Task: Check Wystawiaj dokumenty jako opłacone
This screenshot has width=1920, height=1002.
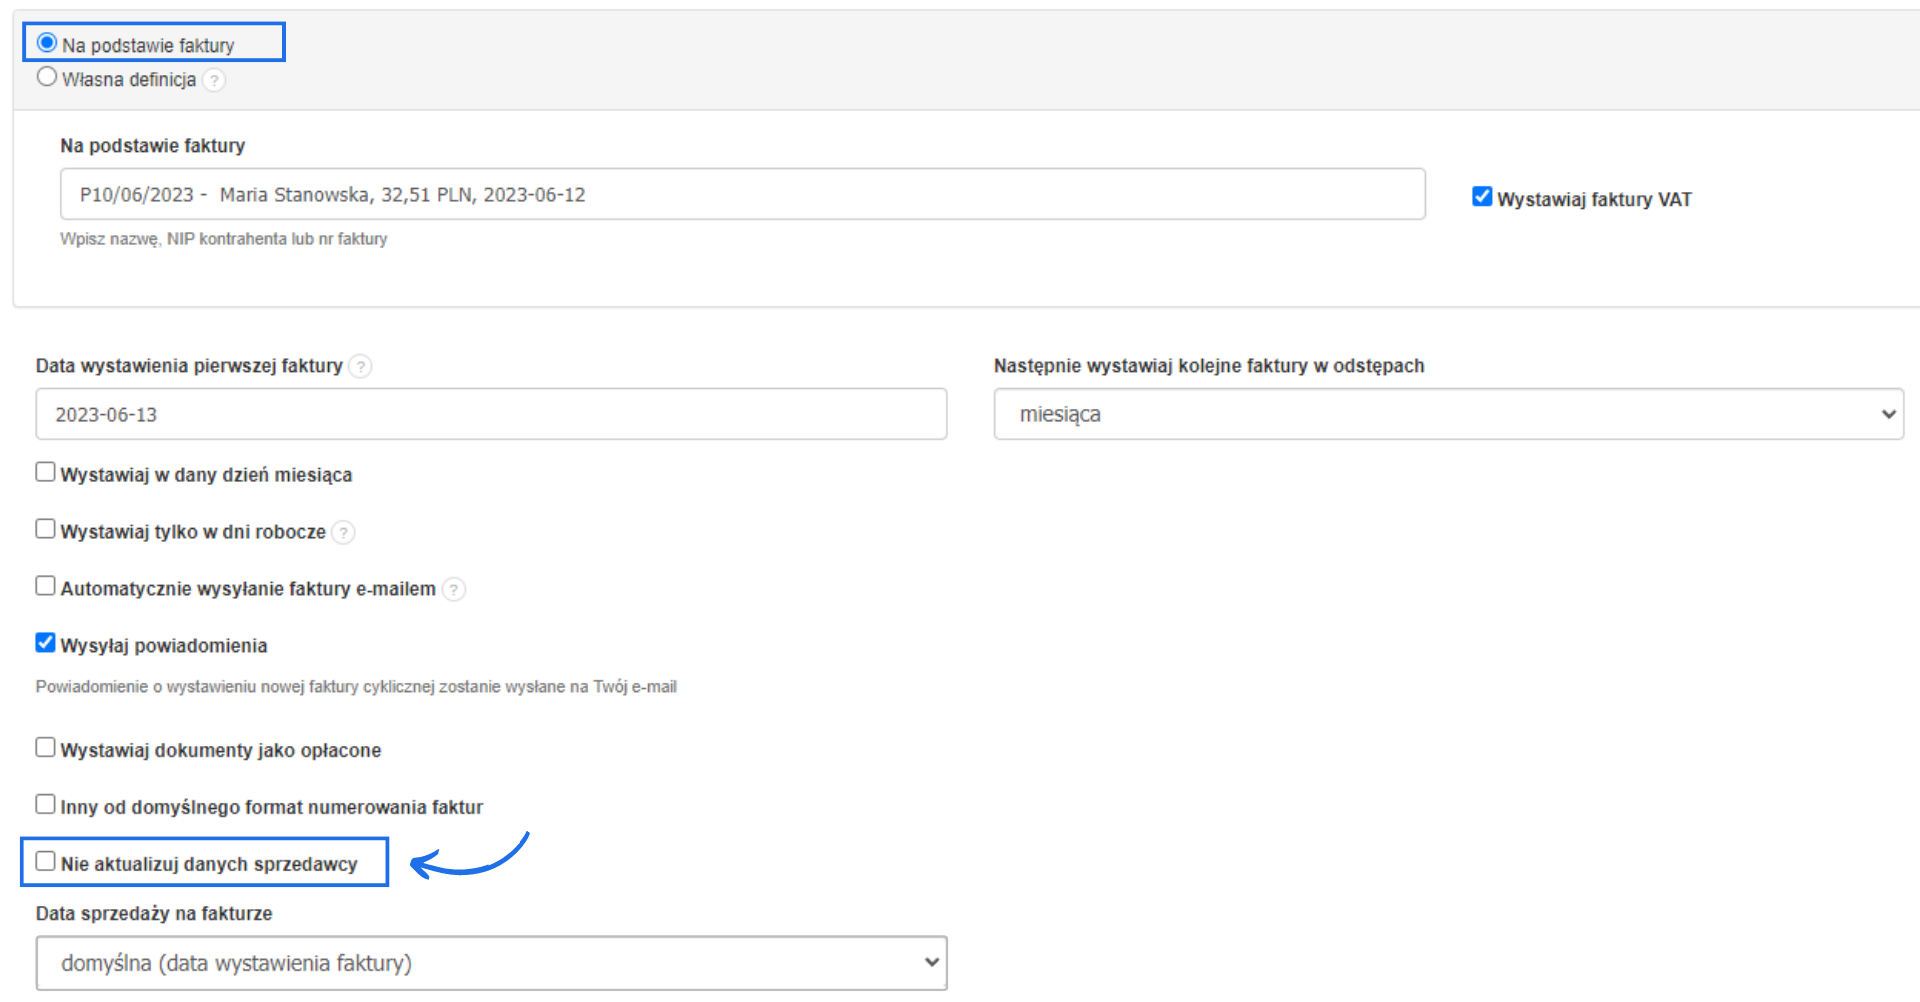Action: point(46,748)
